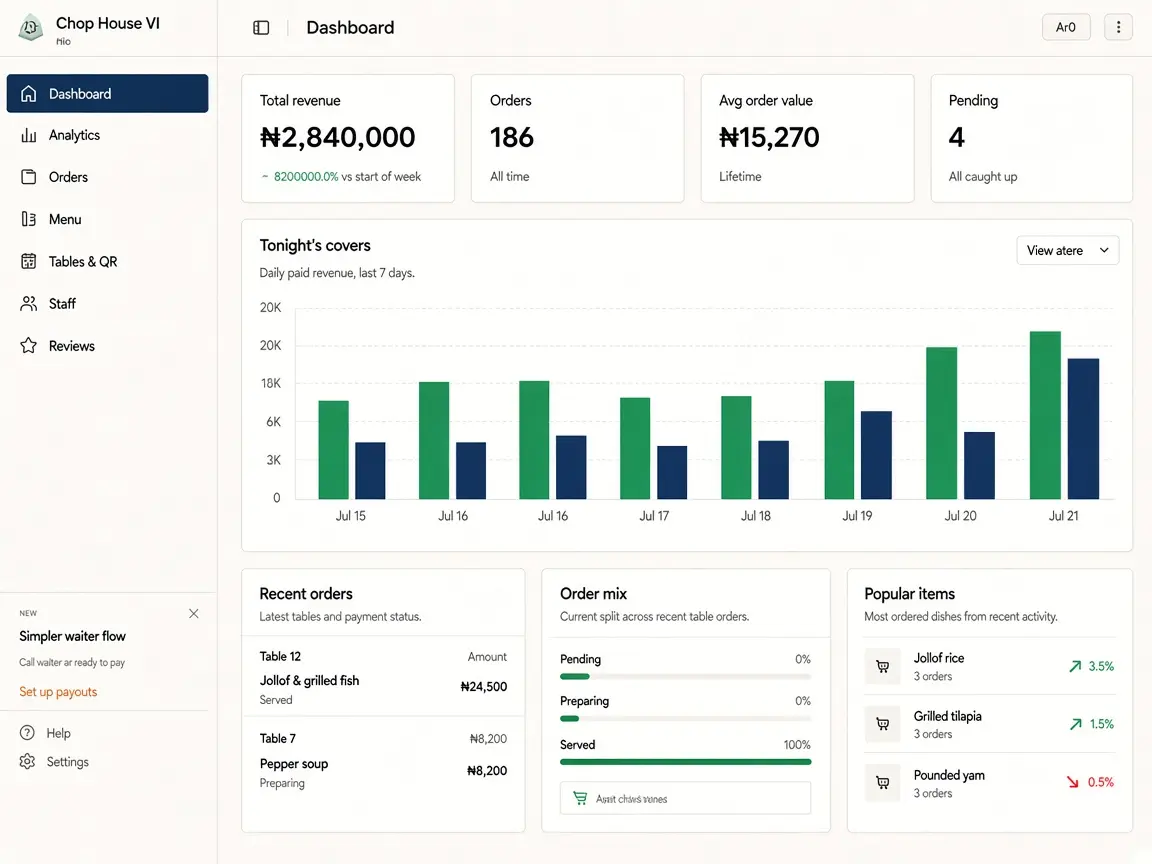Click the Pending count 4
Viewport: 1152px width, 864px height.
coord(956,137)
